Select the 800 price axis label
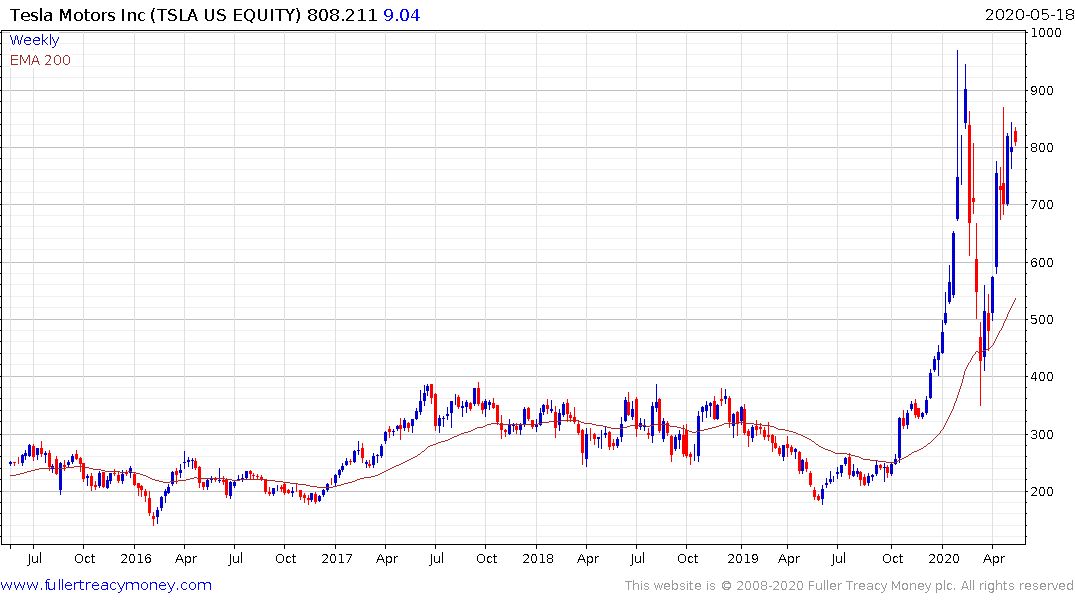1075x600 pixels. pyautogui.click(x=1042, y=147)
